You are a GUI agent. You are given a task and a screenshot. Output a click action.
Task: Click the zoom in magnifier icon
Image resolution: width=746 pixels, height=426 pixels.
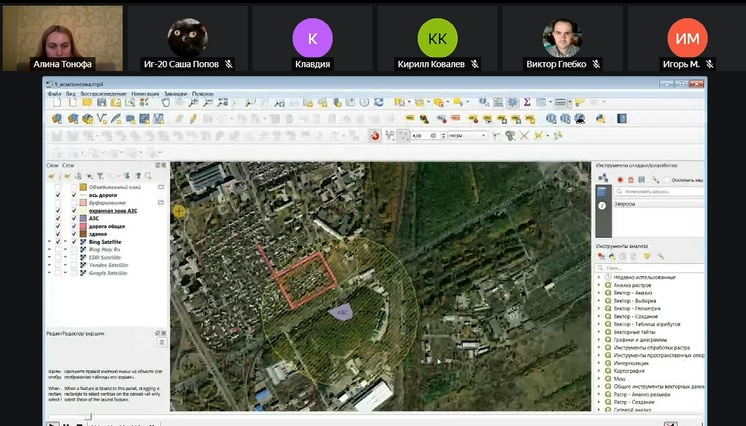250,102
